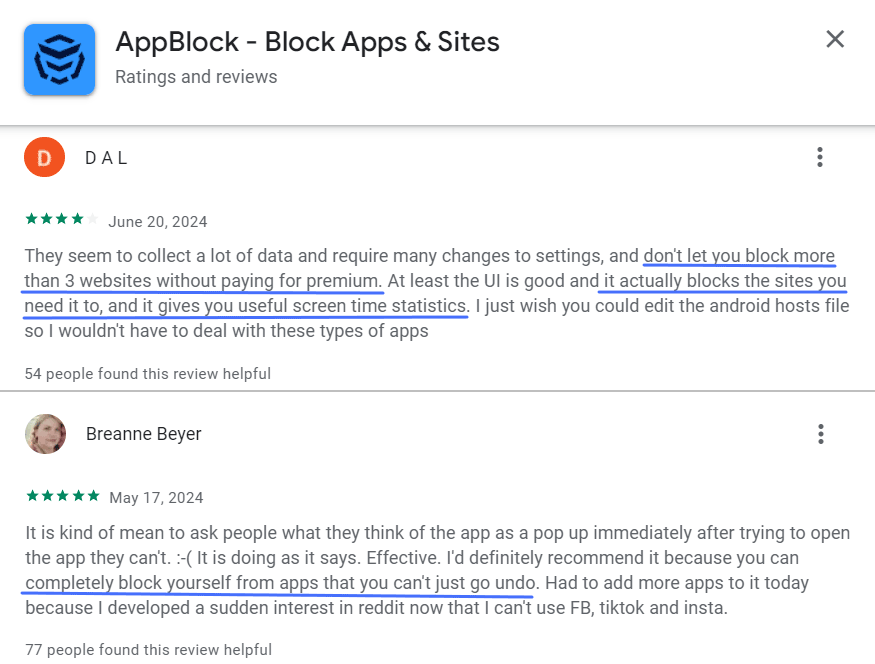Select the reviewer name Breanne Beyer
875x664 pixels.
point(144,434)
